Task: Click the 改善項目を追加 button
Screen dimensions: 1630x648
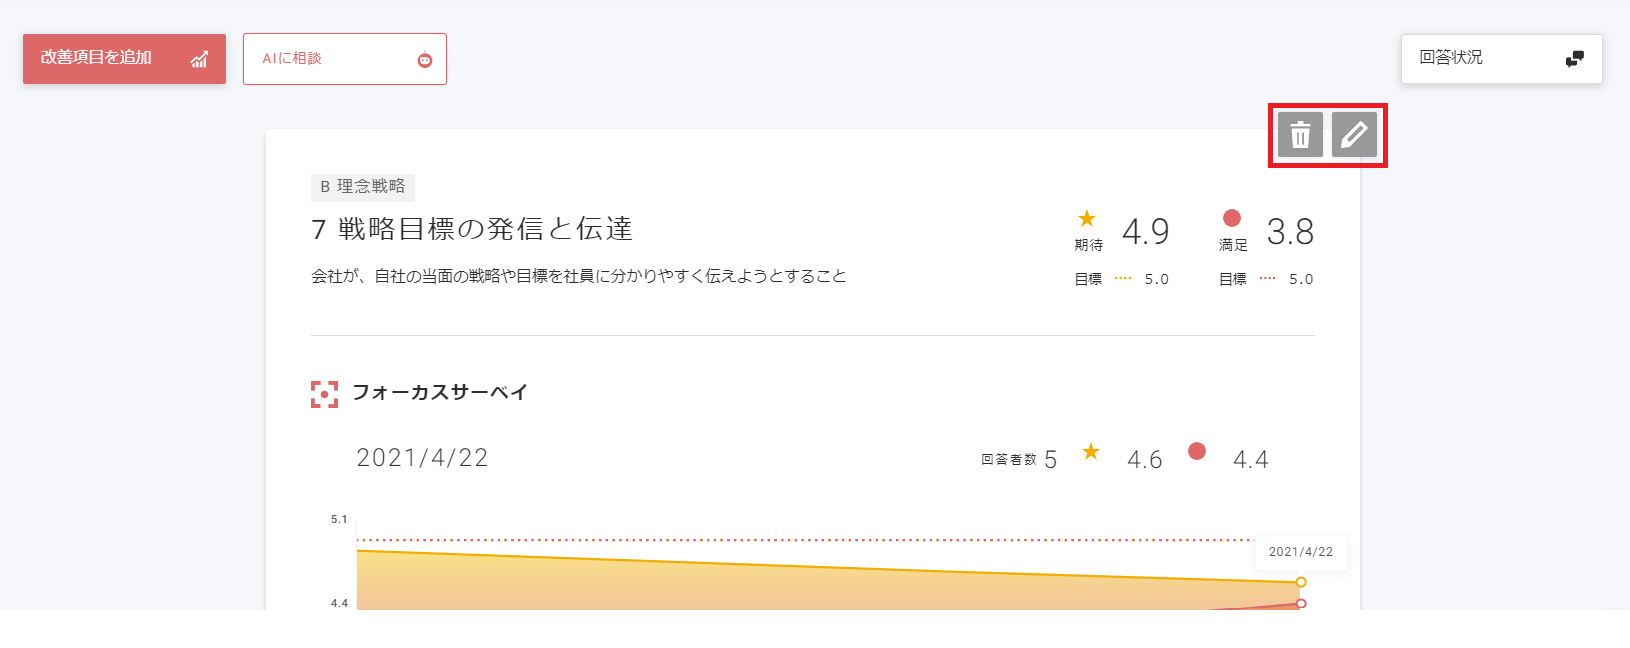Action: (x=124, y=58)
